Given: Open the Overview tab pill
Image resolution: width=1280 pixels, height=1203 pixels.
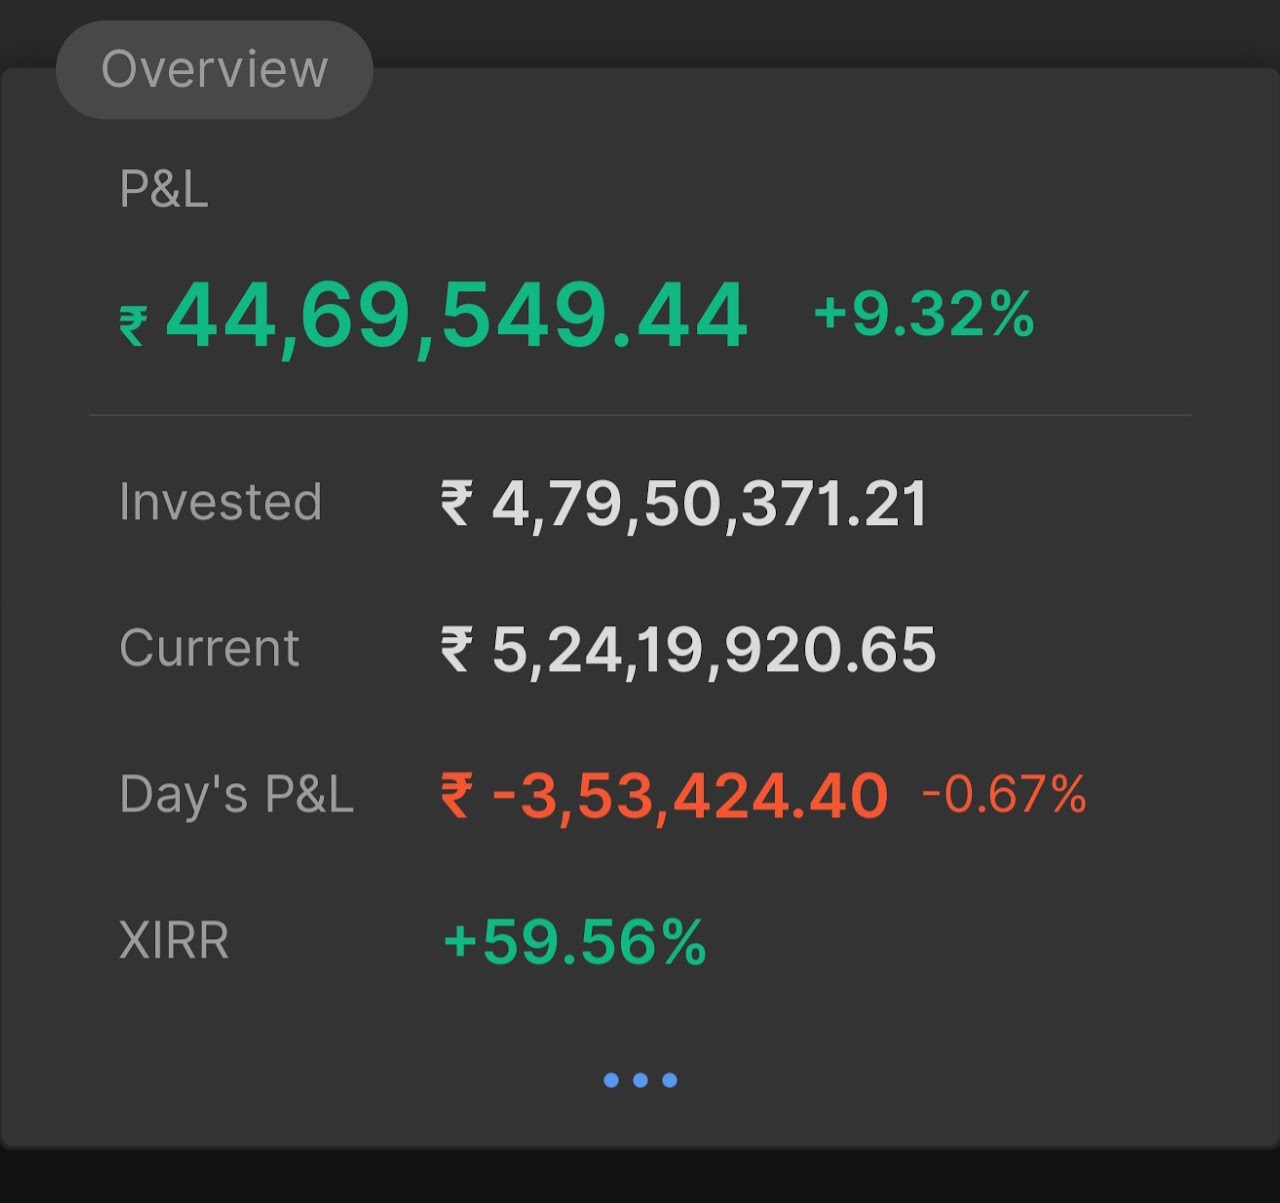Looking at the screenshot, I should pos(214,70).
